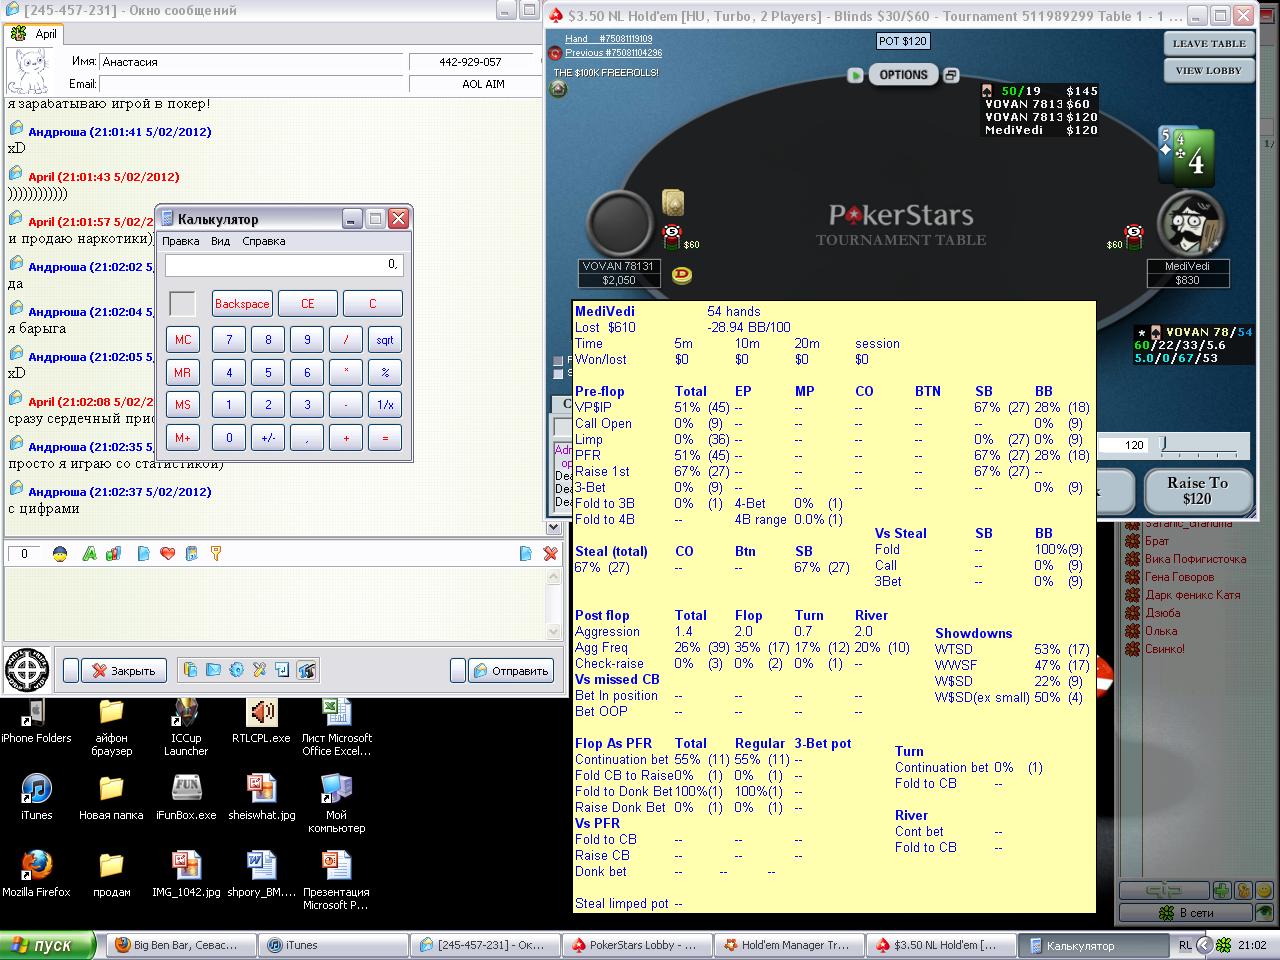Select iFunBox.exe desktop icon

point(186,796)
